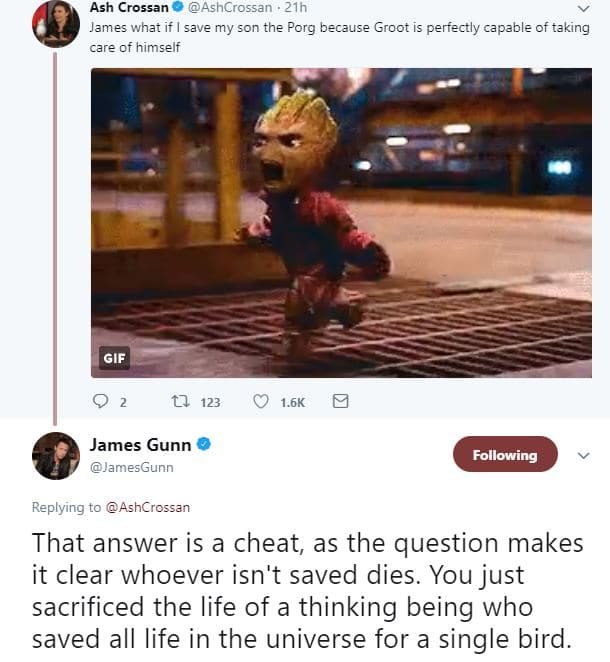Expand Ash Crossan tweet options chevron
This screenshot has width=610, height=662.
[x=583, y=8]
